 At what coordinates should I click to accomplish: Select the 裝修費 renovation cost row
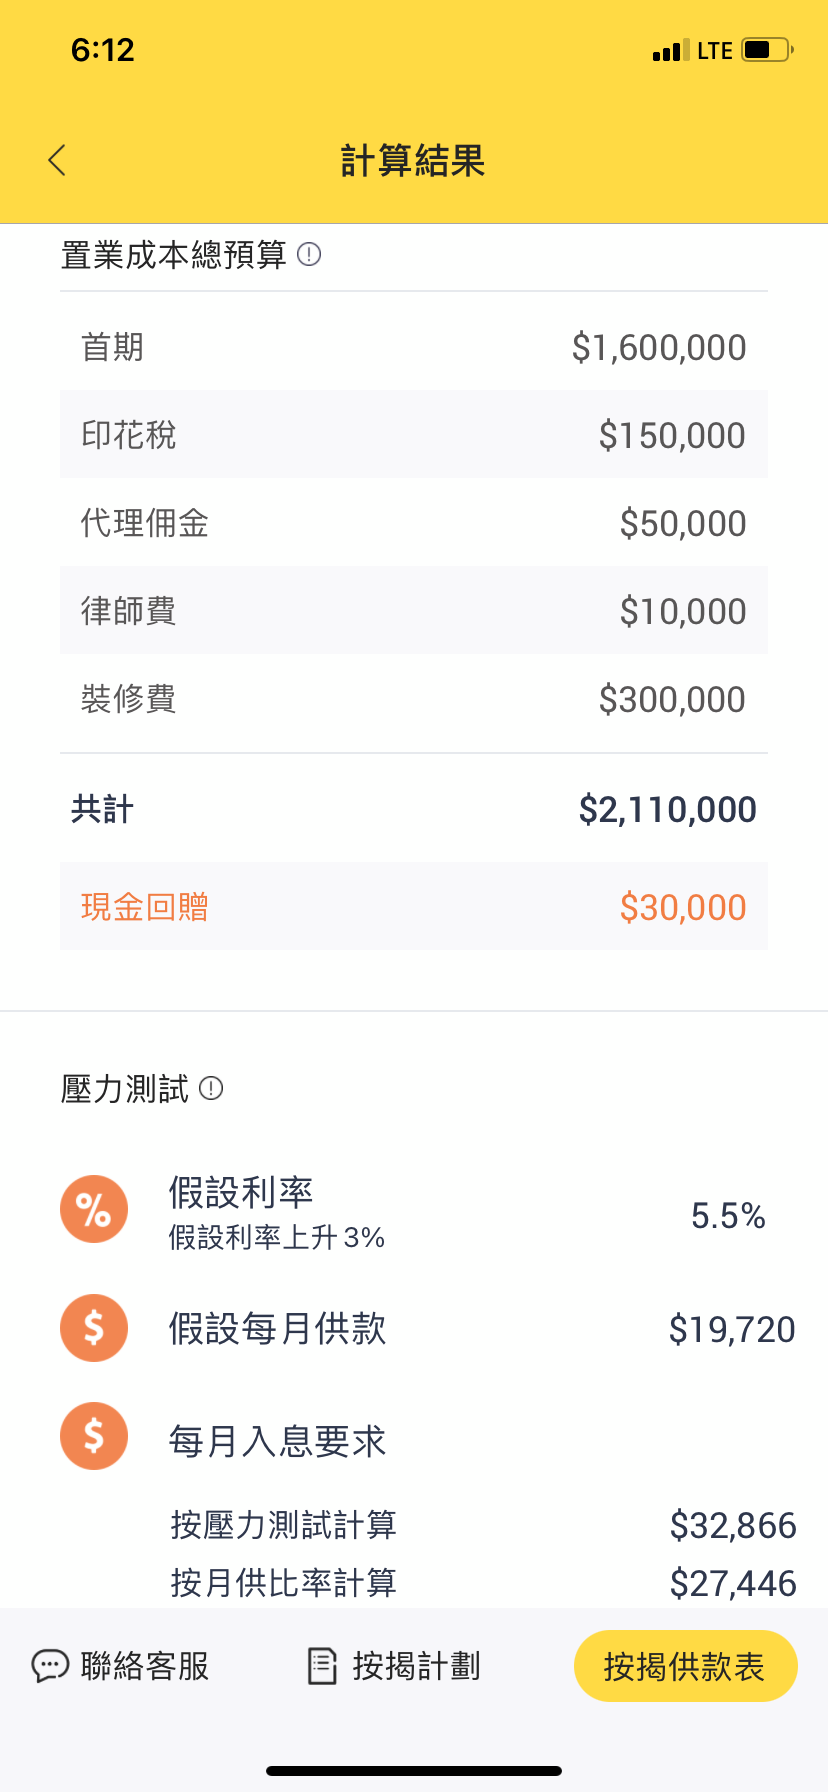click(x=414, y=698)
